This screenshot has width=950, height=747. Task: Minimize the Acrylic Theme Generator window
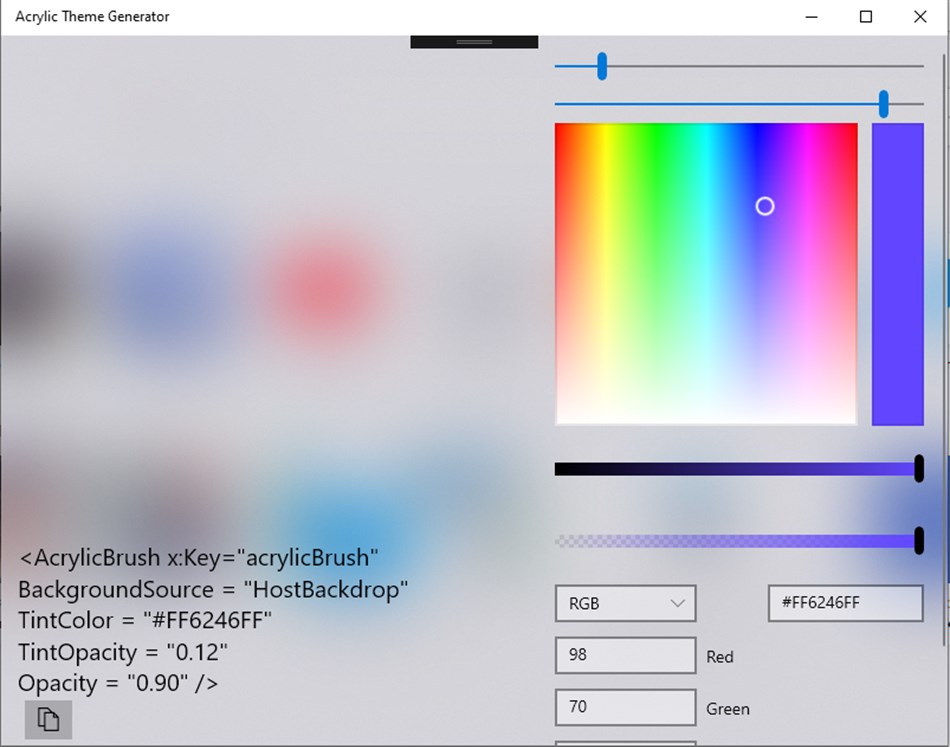(812, 17)
